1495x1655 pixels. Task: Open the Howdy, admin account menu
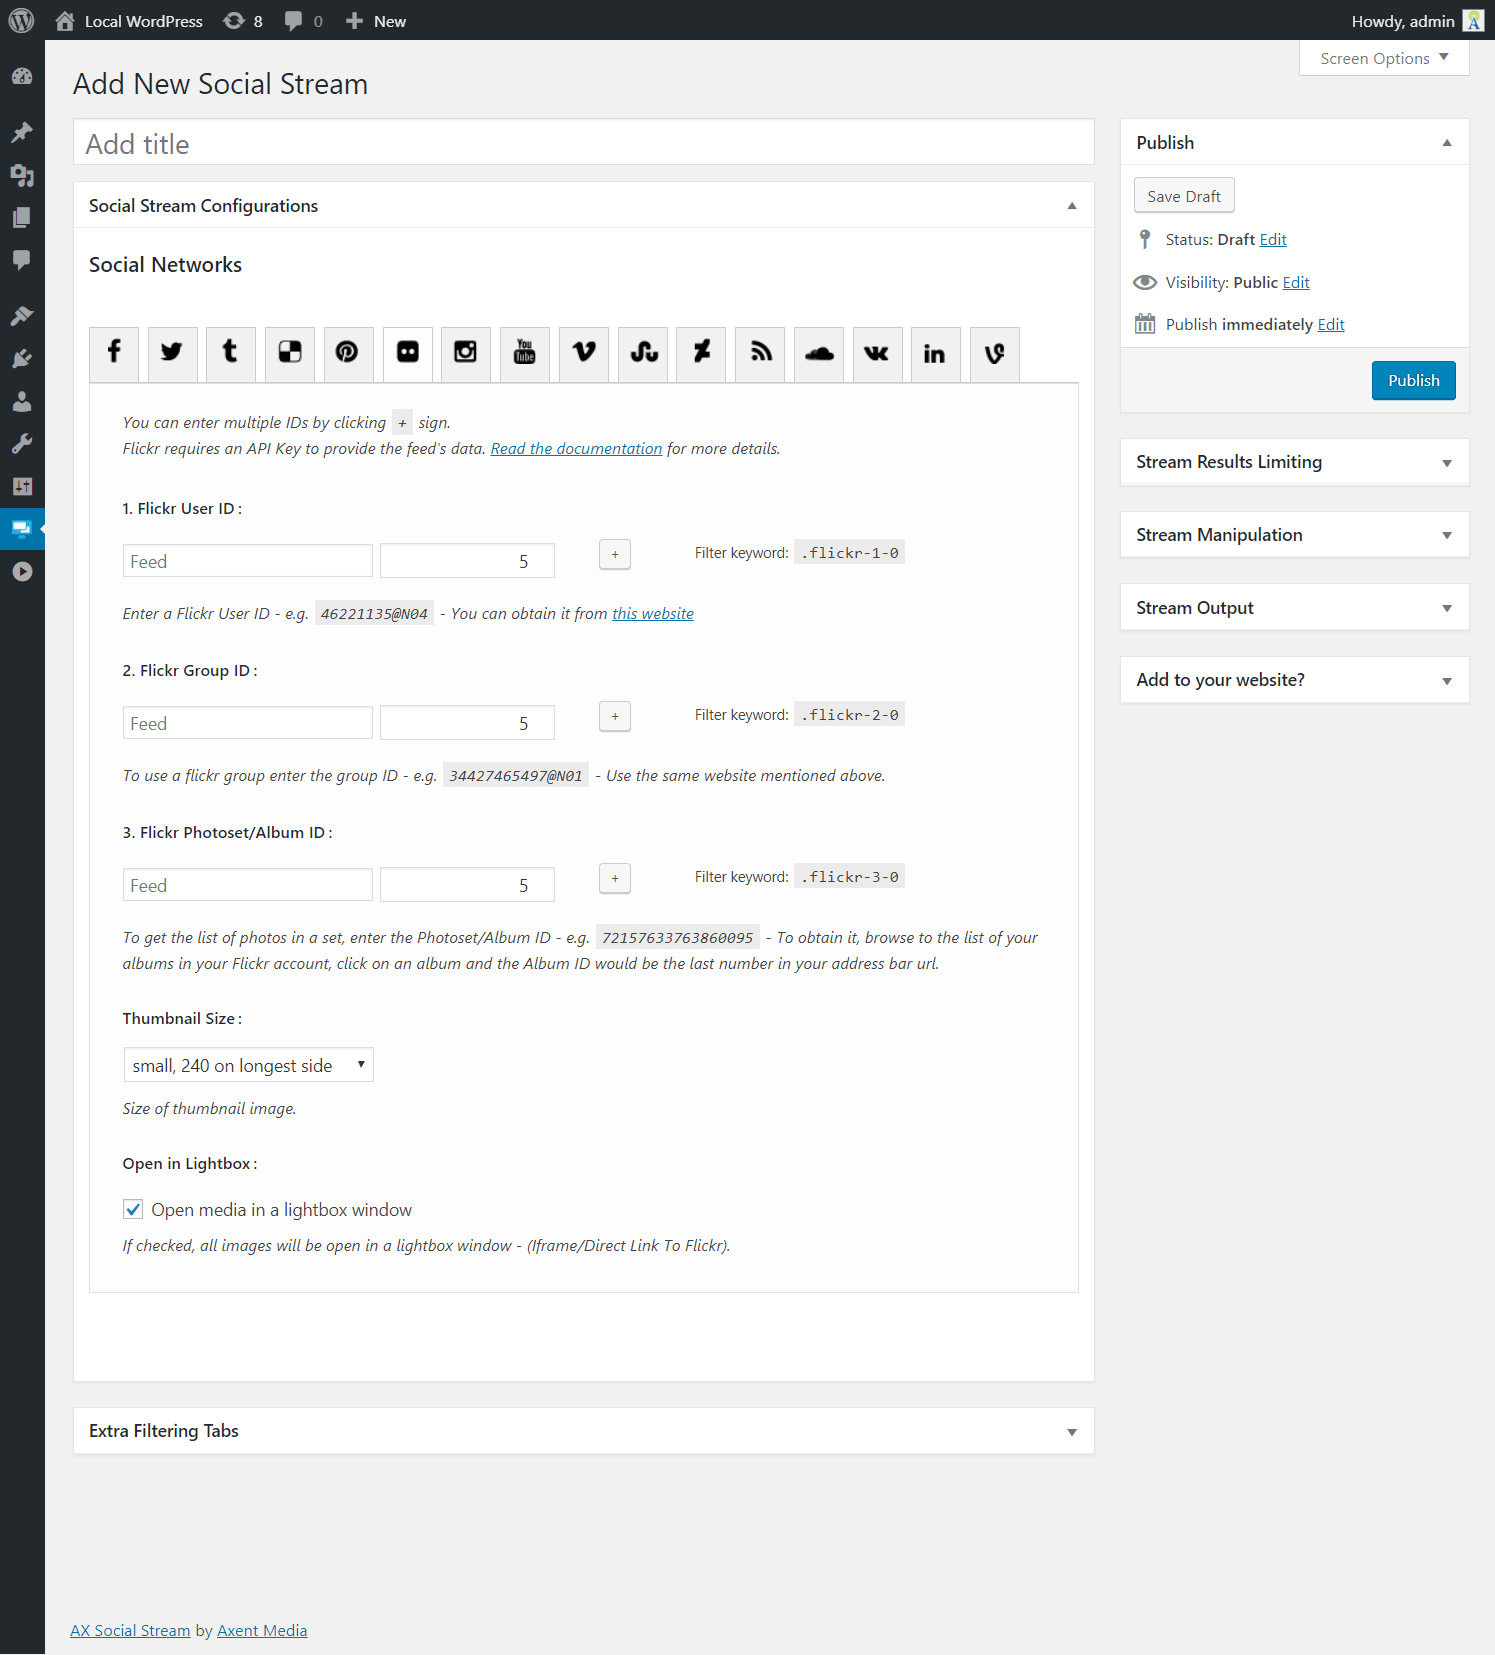[x=1417, y=20]
